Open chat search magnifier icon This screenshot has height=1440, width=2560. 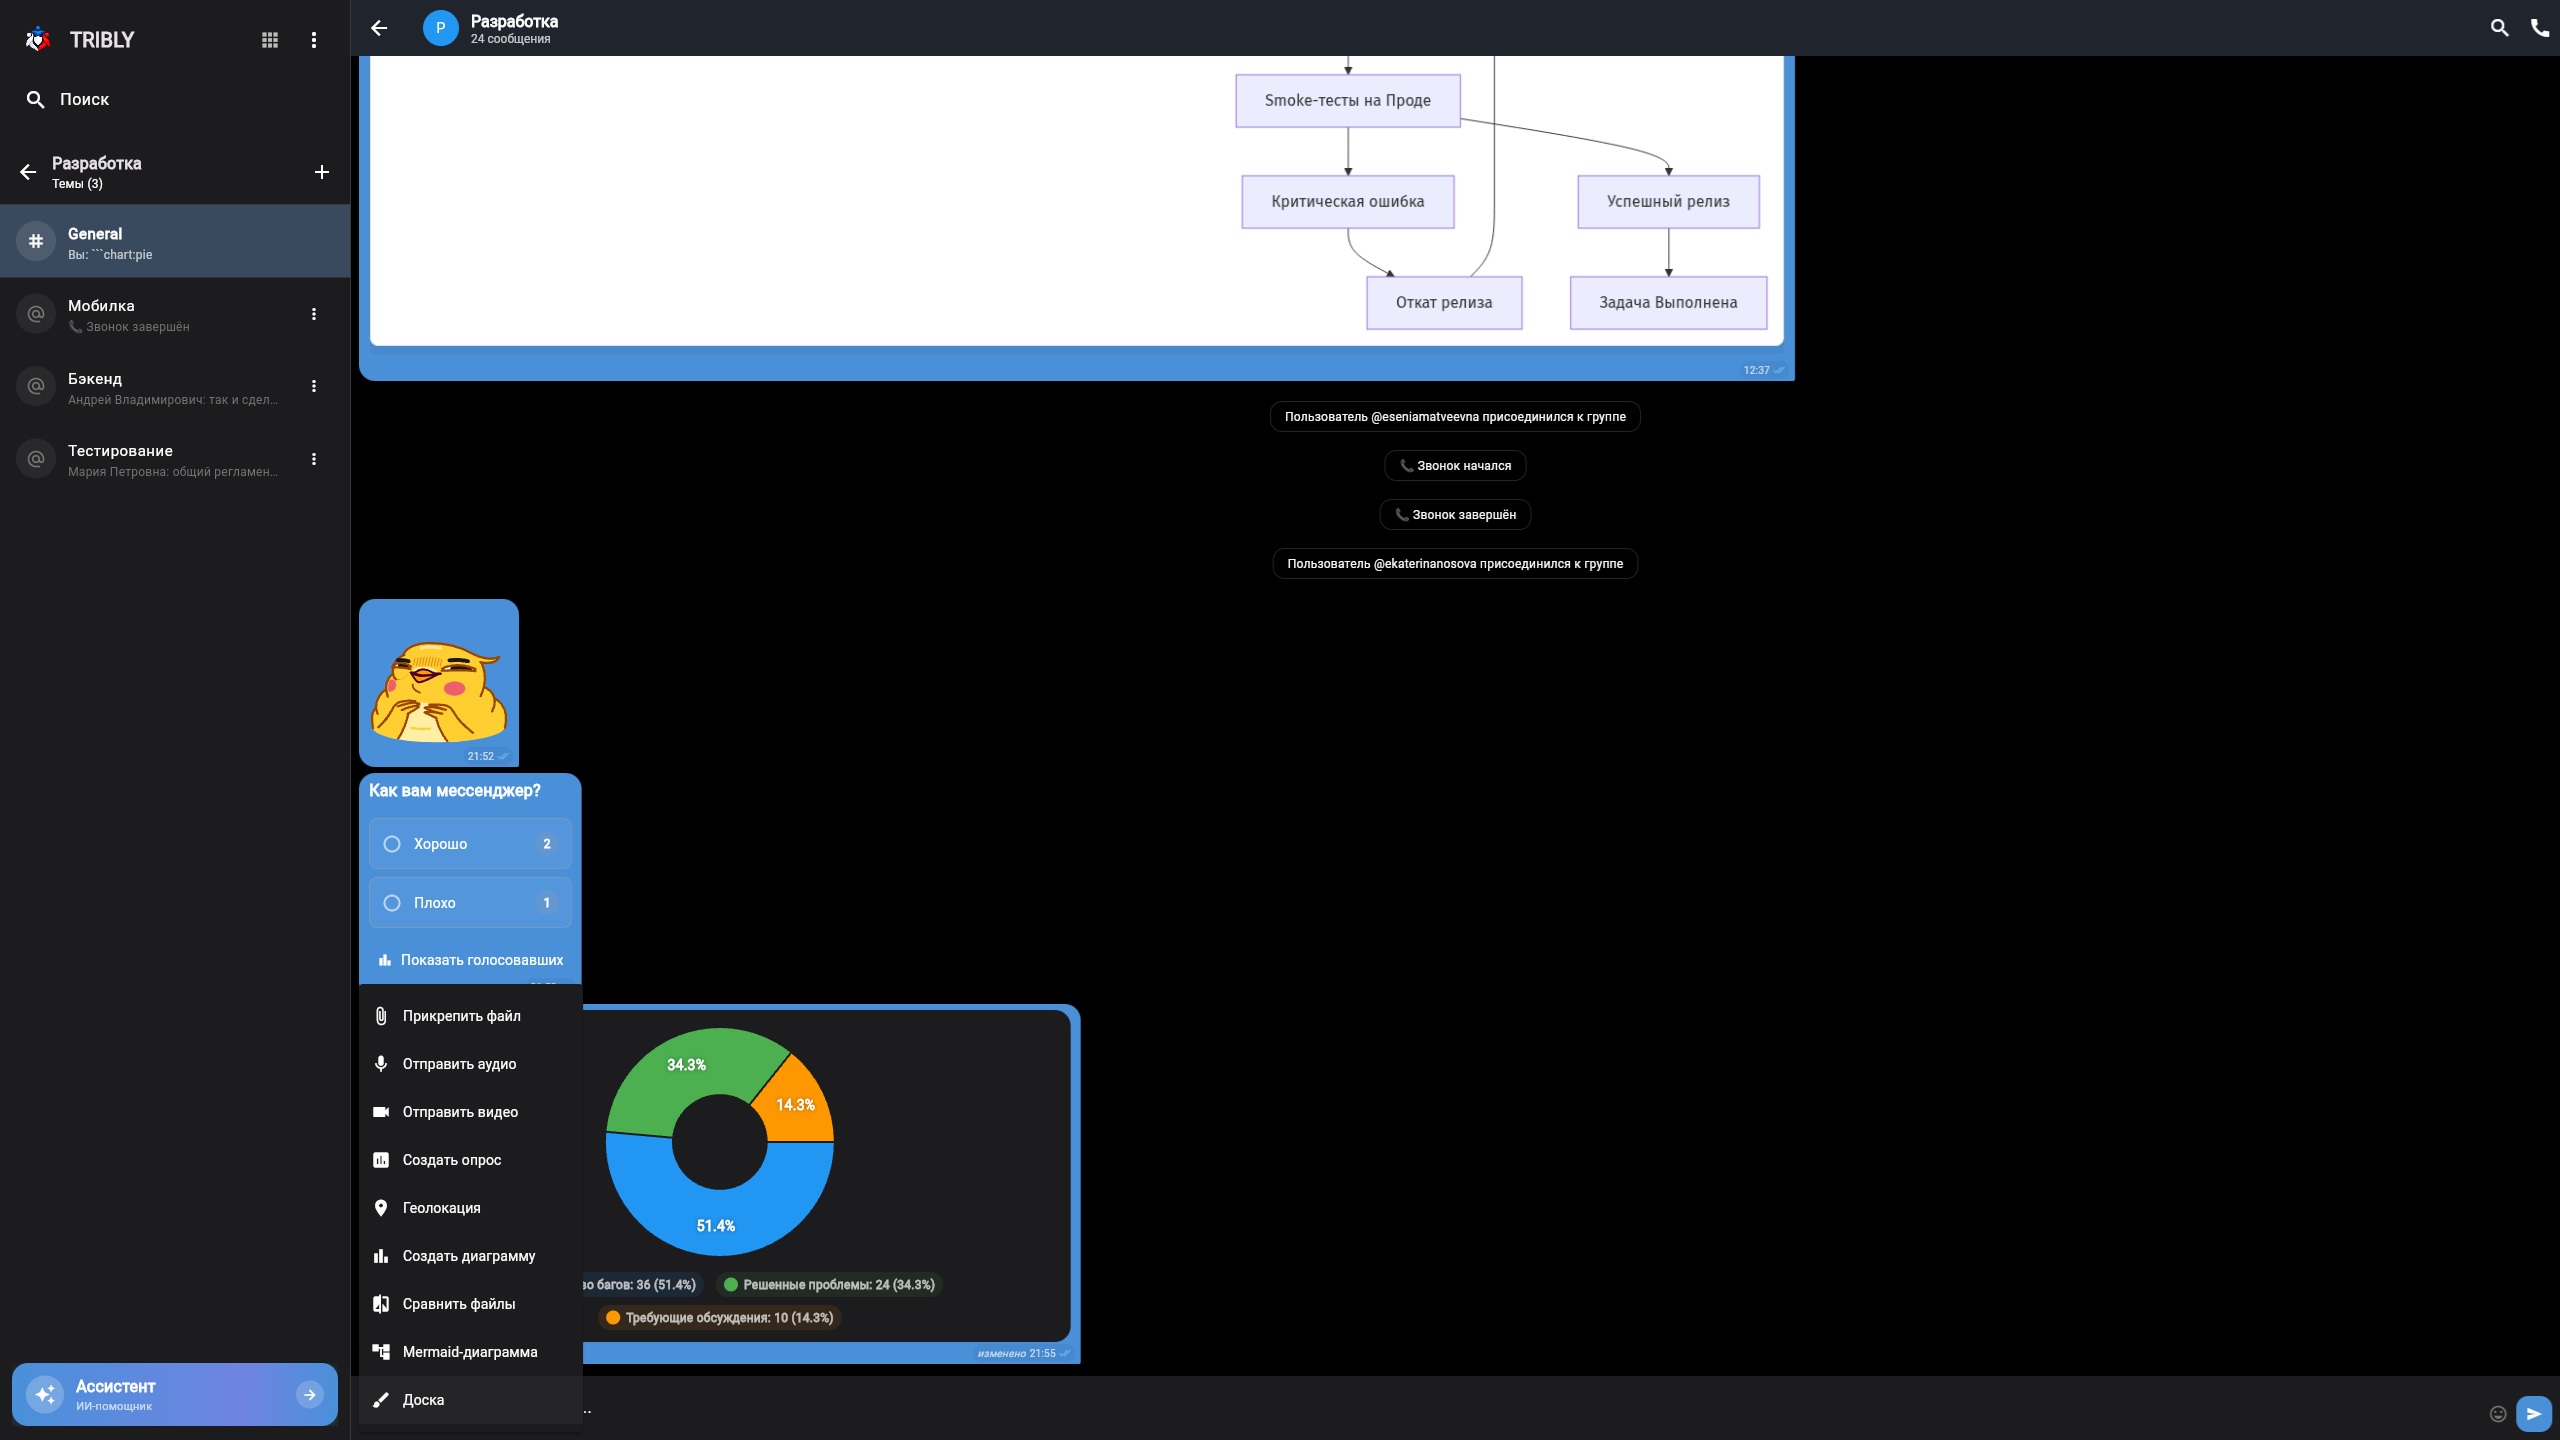[2499, 28]
